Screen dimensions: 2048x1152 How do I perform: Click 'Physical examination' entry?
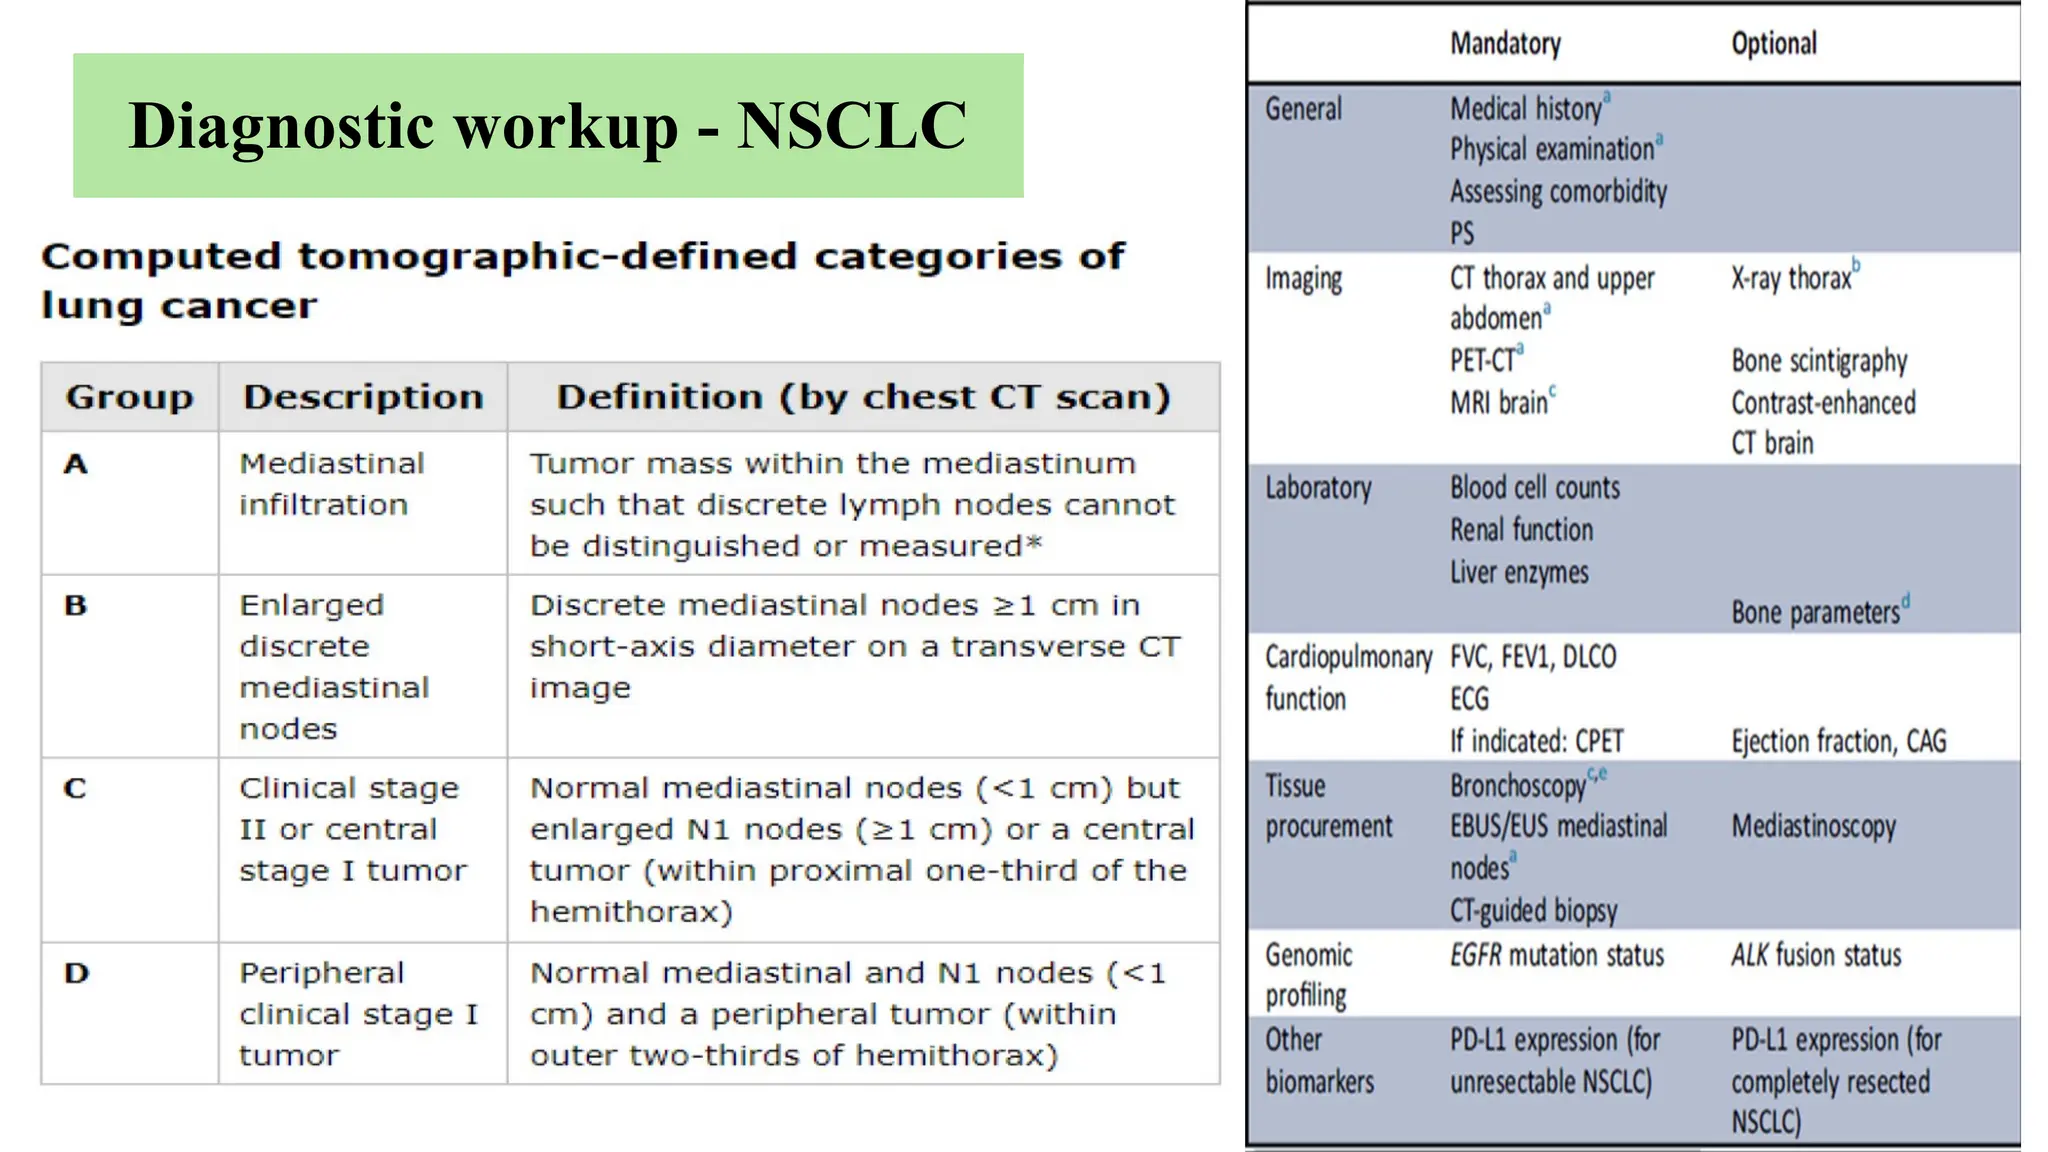tap(1557, 149)
